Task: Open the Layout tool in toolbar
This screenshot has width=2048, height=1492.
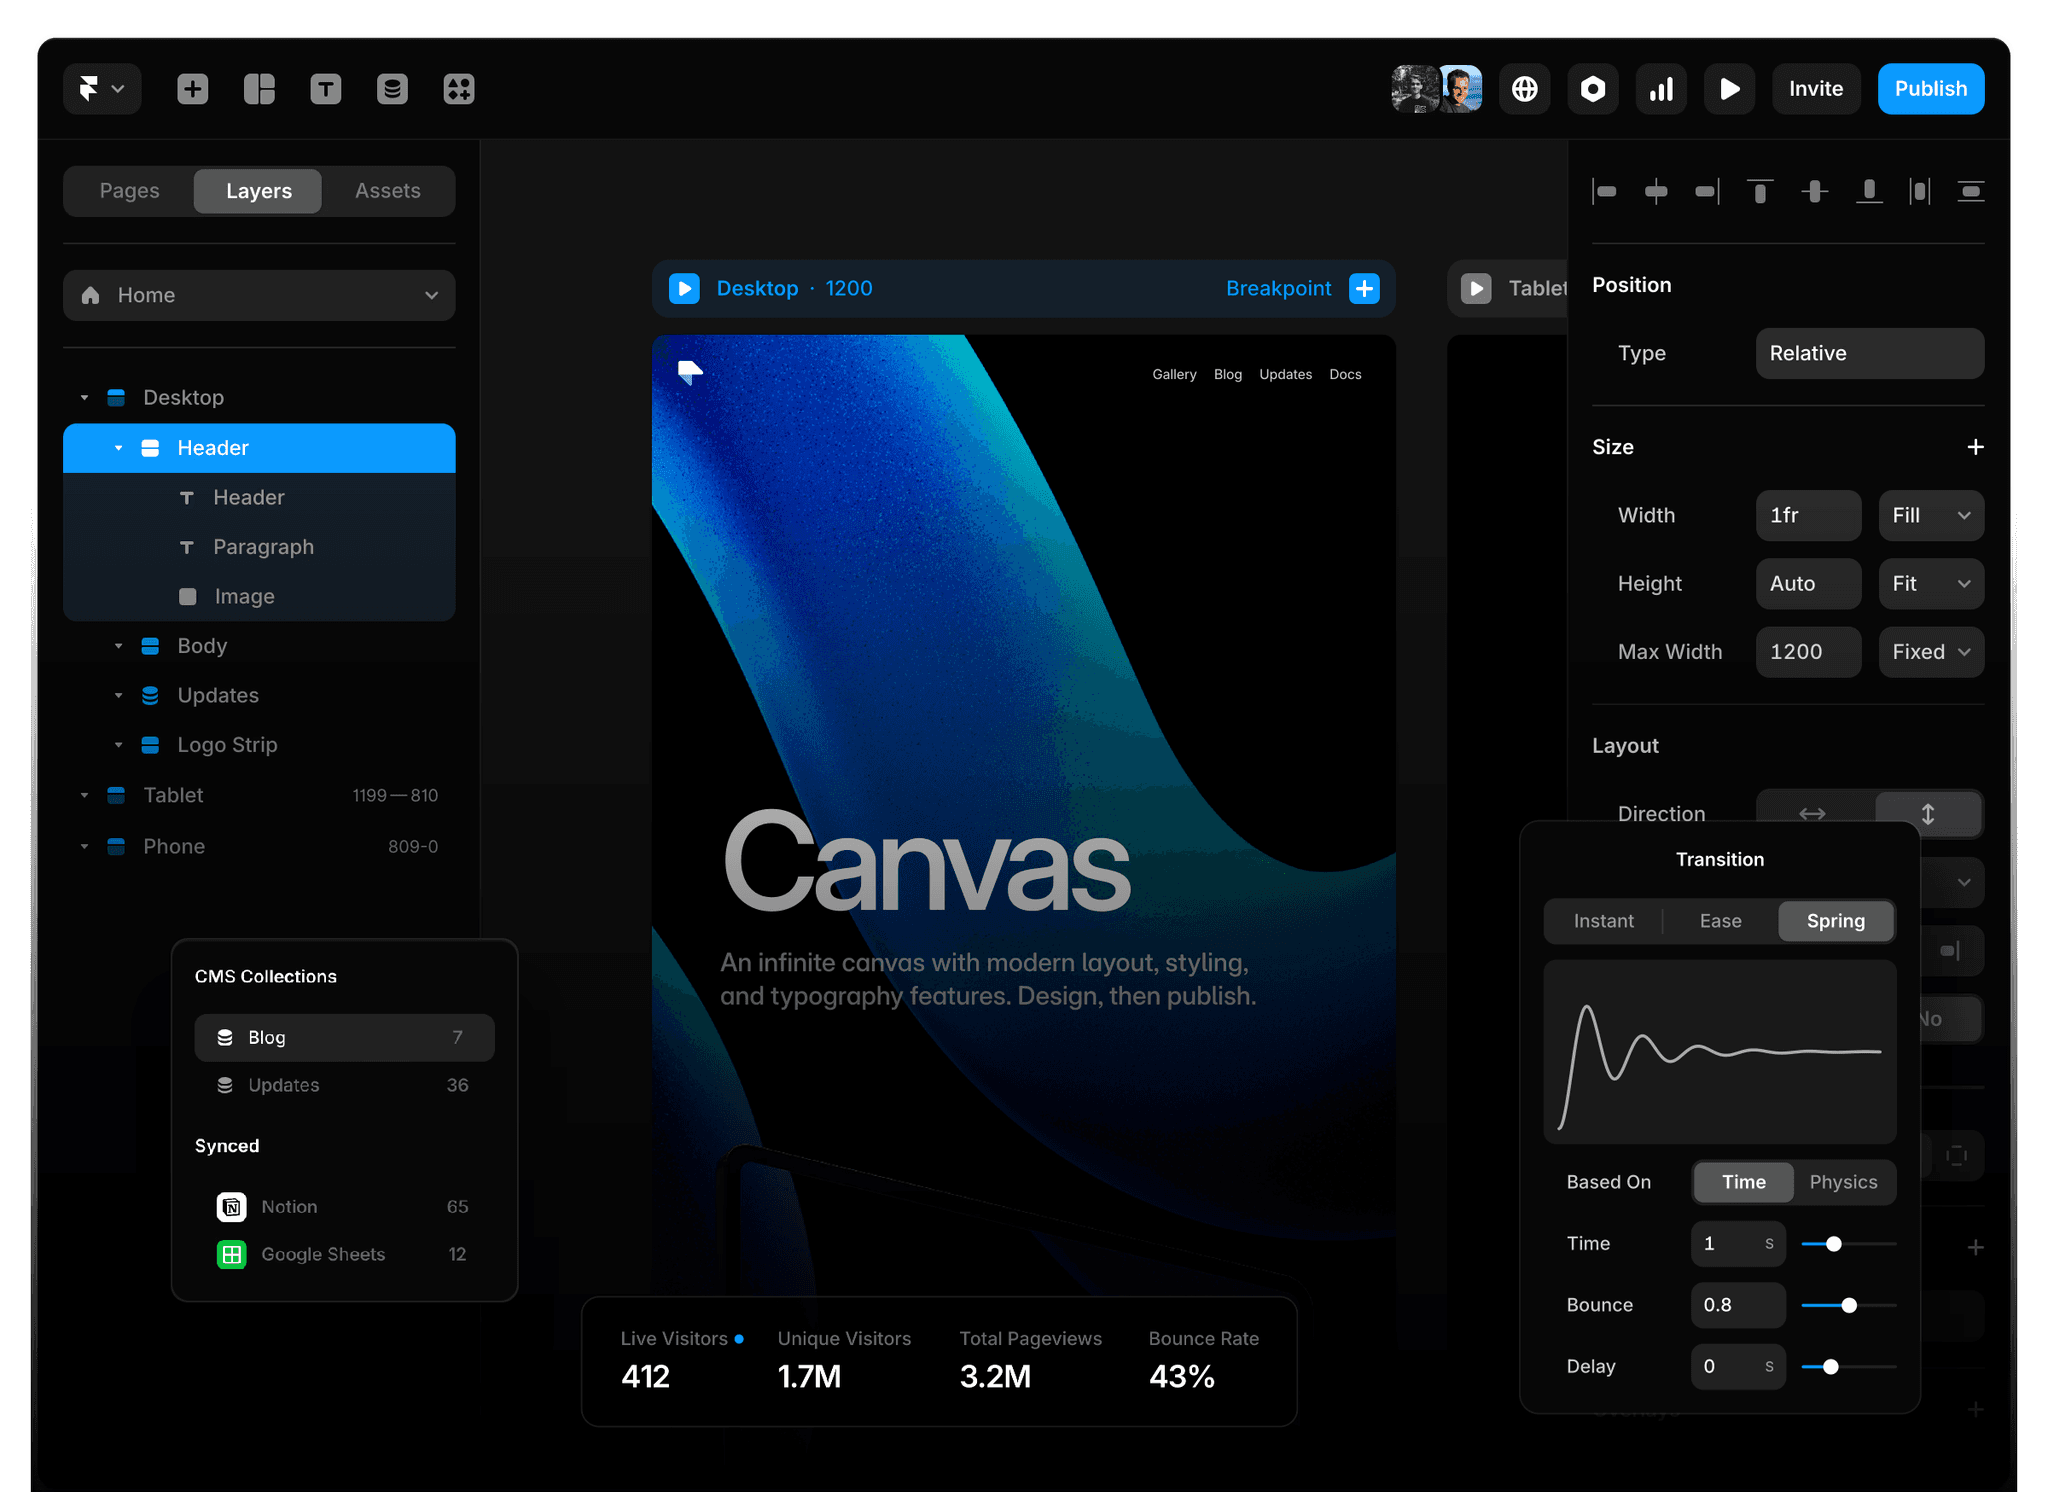Action: click(259, 89)
